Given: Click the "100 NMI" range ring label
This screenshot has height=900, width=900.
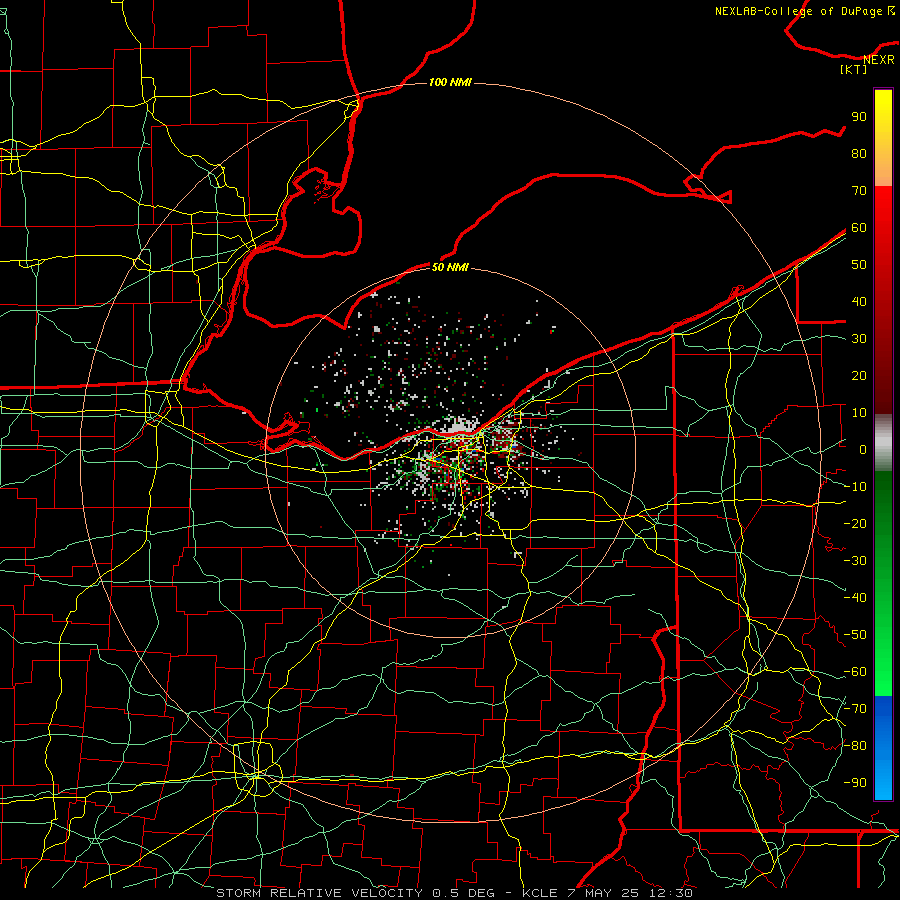Looking at the screenshot, I should click(450, 83).
